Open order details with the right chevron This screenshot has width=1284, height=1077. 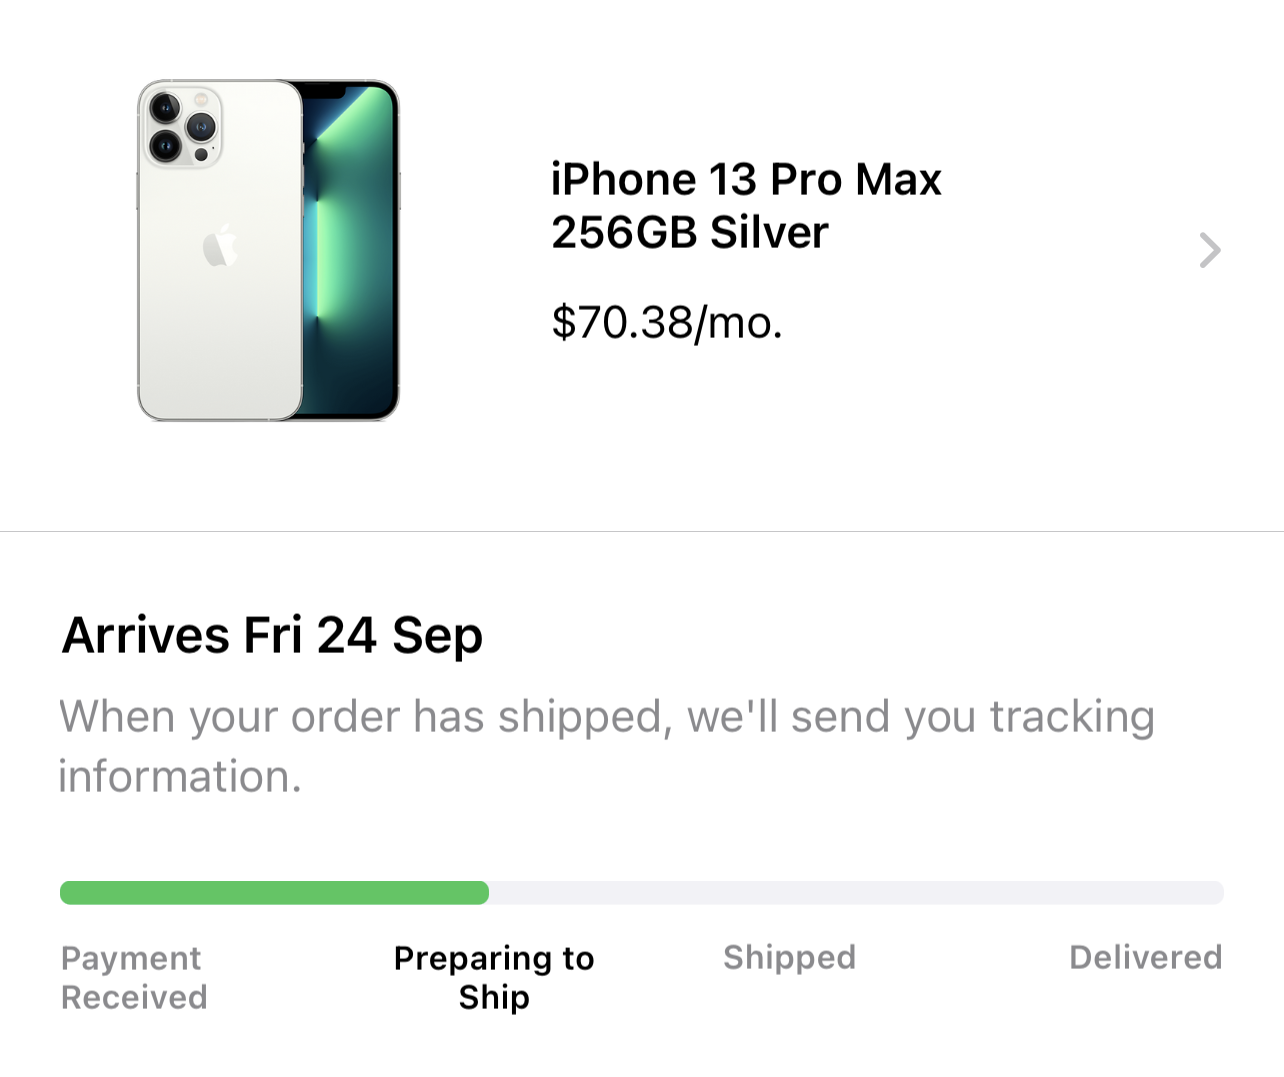[x=1210, y=250]
